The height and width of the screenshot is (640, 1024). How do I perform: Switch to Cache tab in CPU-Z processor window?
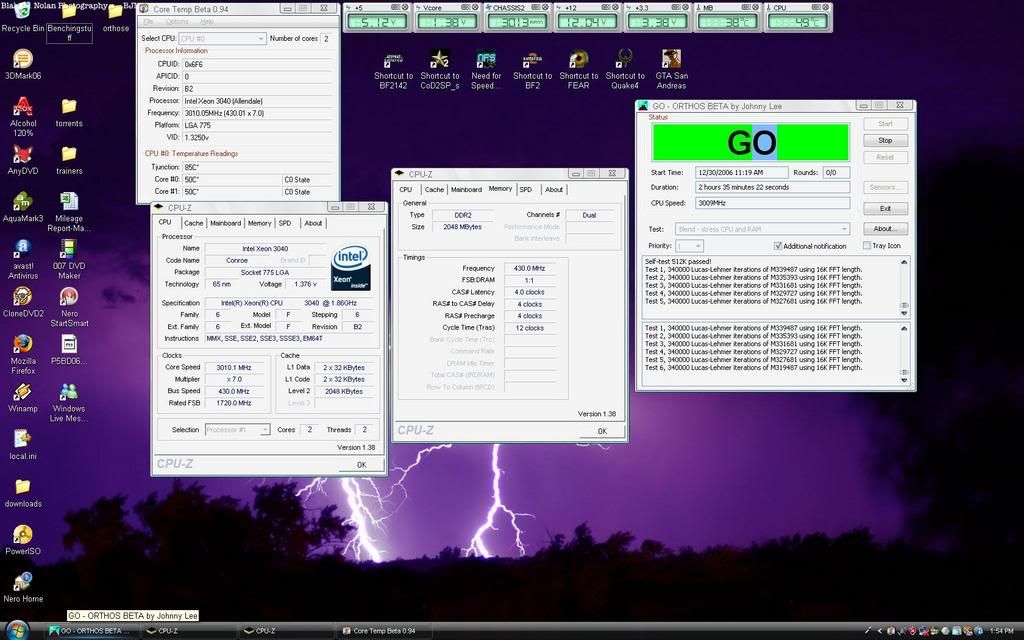pyautogui.click(x=193, y=223)
